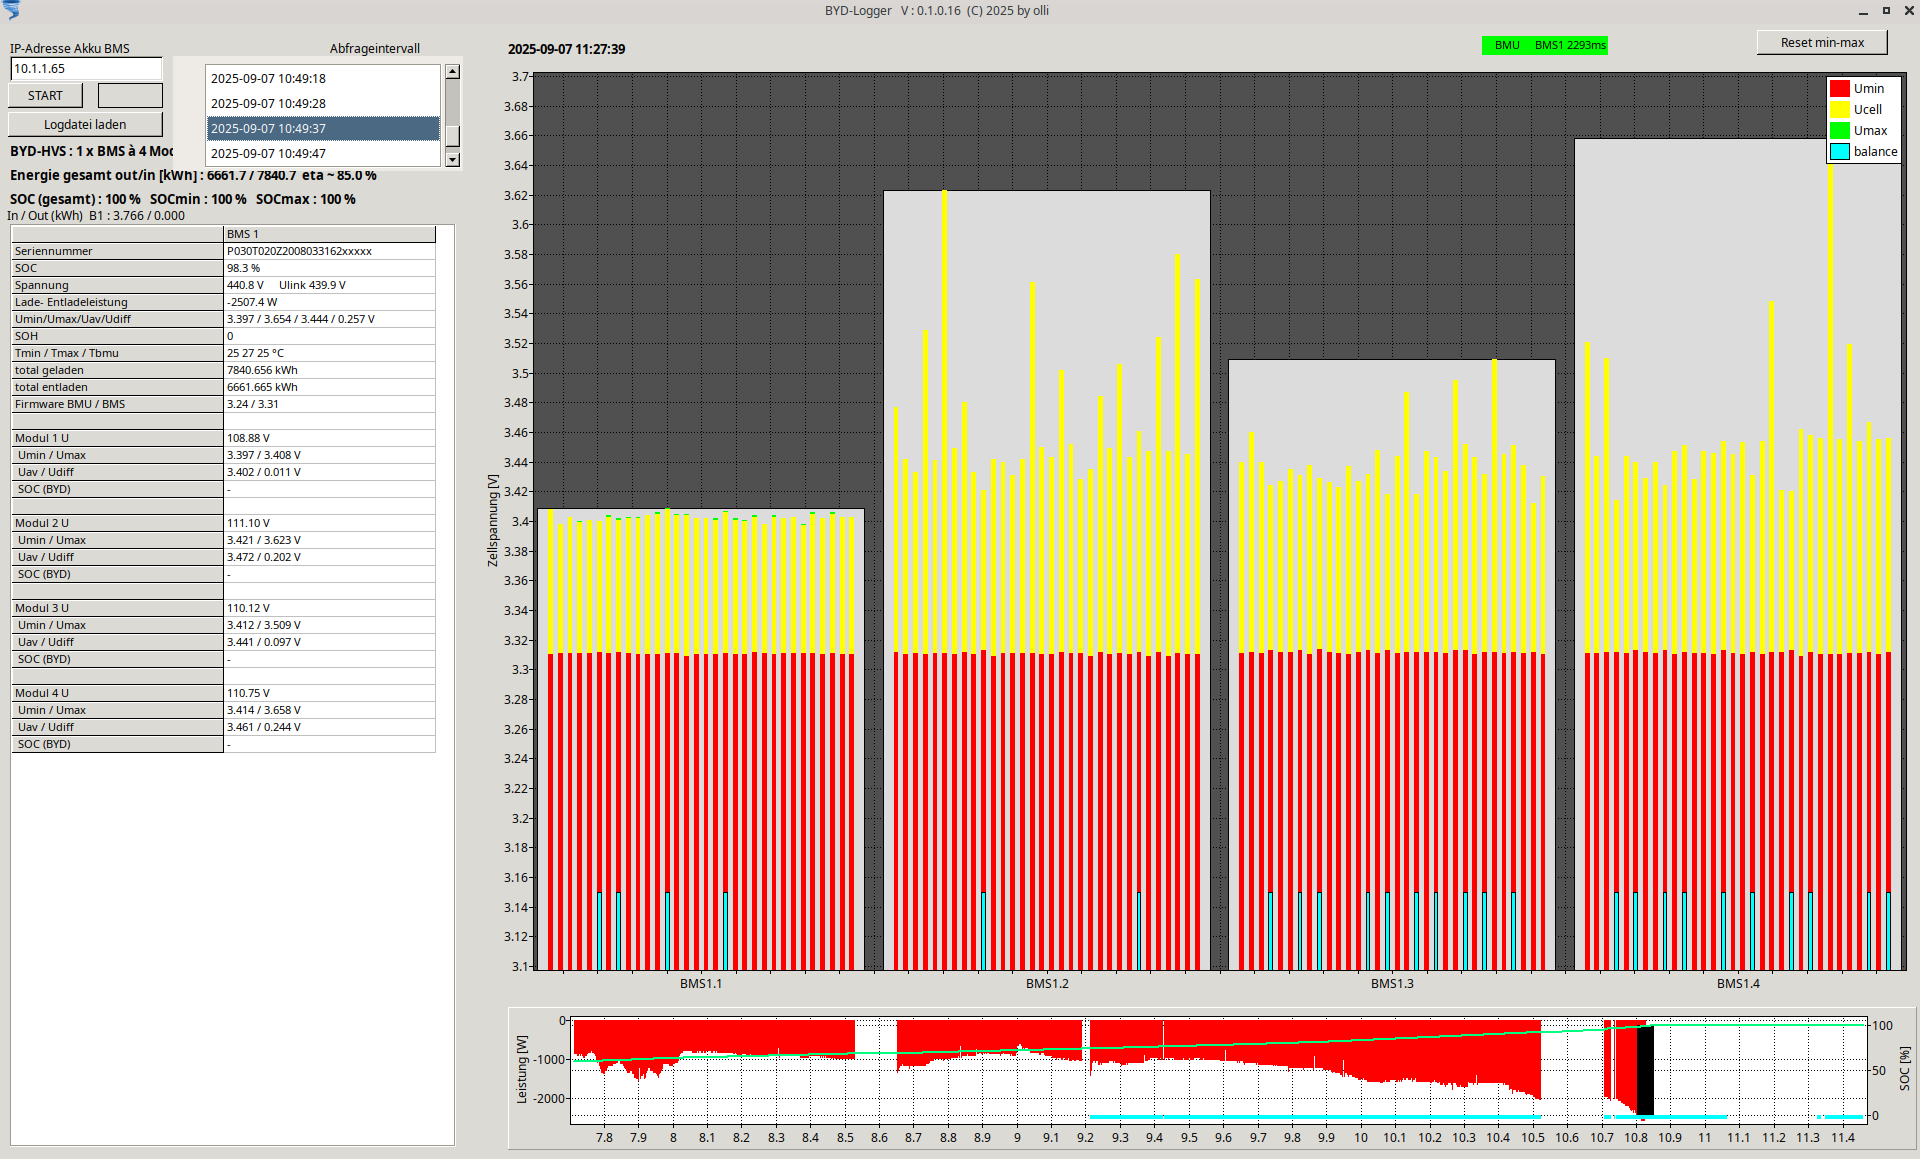Maximize the BYD-Logger window
This screenshot has height=1159, width=1920.
[1886, 10]
